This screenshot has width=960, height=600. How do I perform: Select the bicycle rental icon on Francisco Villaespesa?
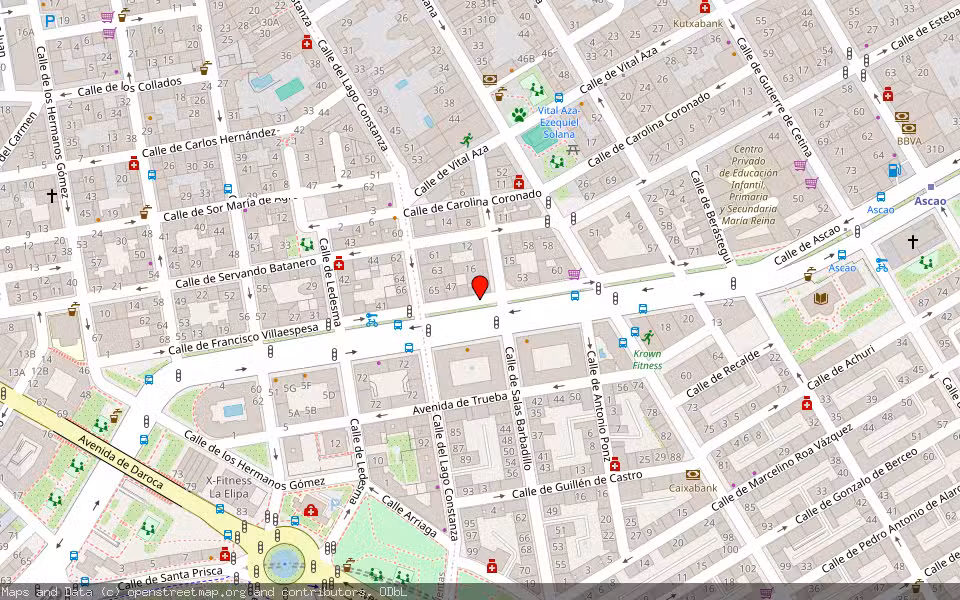tap(372, 320)
